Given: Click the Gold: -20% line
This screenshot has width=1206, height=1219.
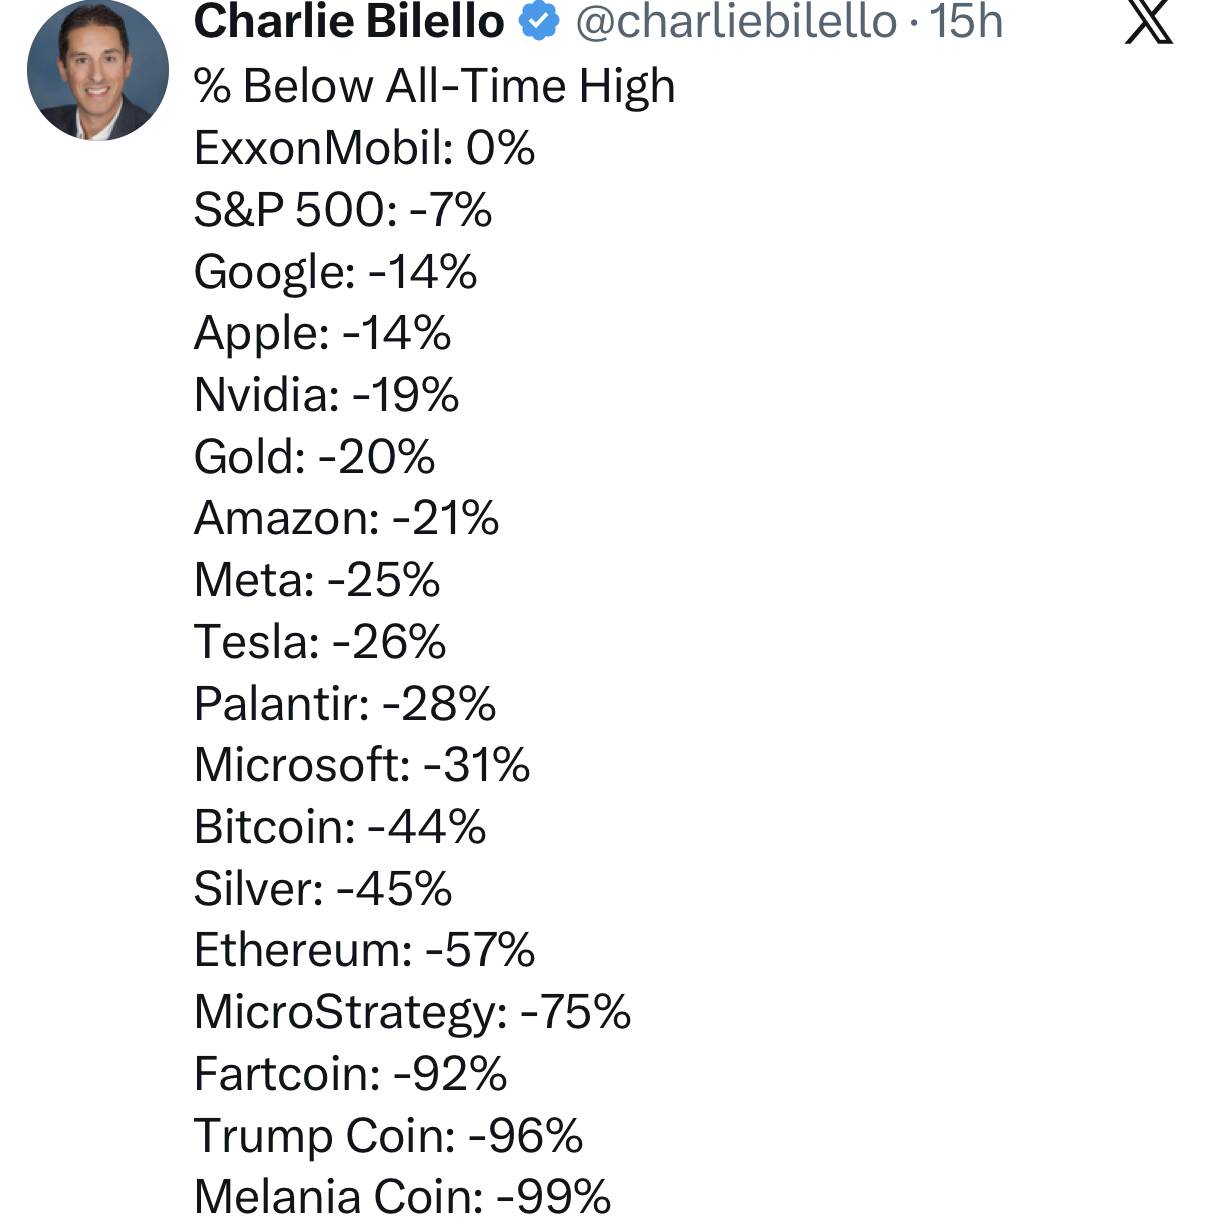Looking at the screenshot, I should (x=314, y=457).
